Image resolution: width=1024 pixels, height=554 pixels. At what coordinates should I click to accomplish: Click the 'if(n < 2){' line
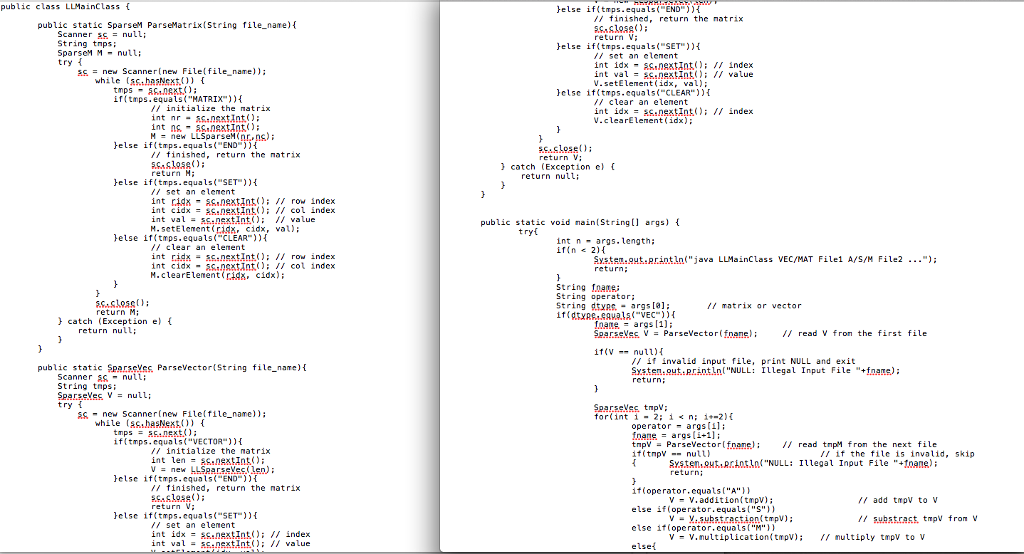581,250
